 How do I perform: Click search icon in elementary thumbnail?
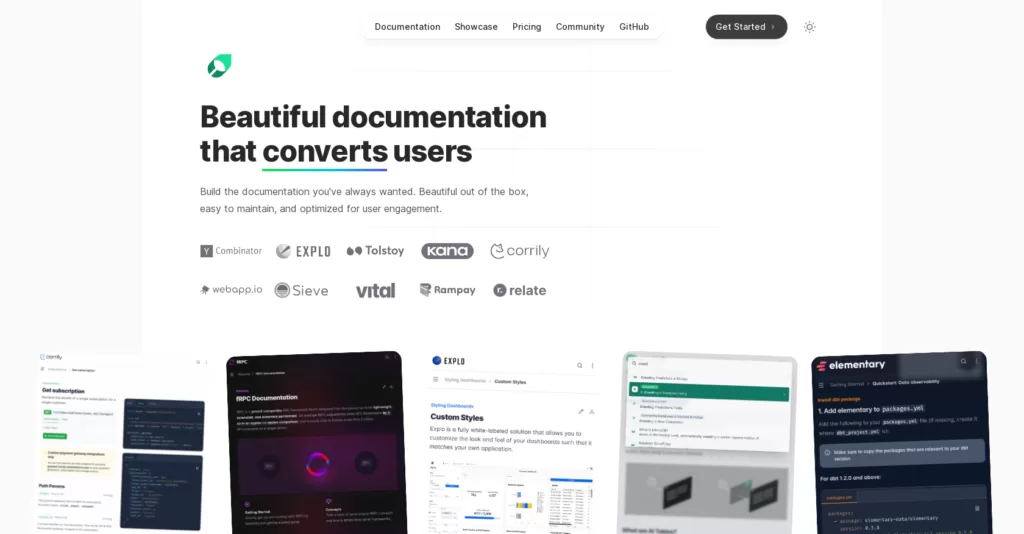tap(963, 361)
